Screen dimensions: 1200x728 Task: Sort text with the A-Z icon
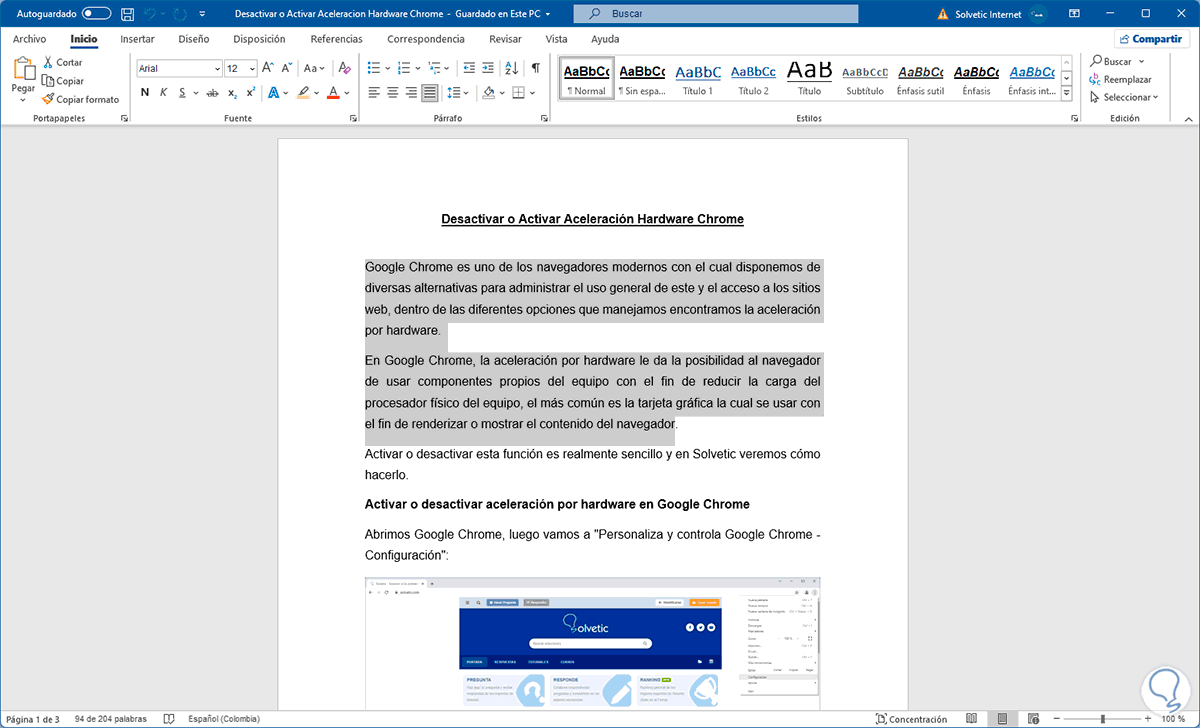(512, 68)
